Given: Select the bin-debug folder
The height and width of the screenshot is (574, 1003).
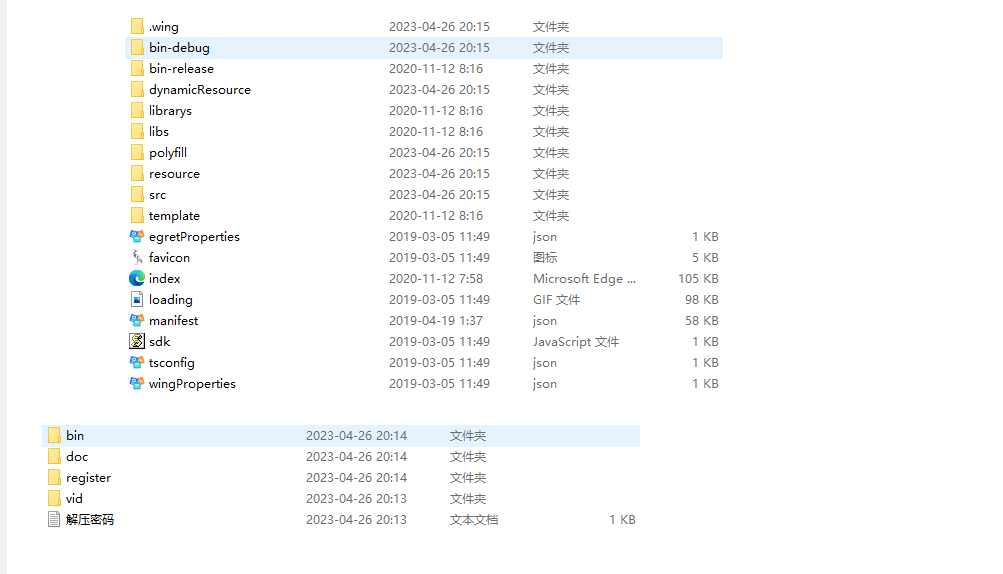Looking at the screenshot, I should (x=179, y=48).
